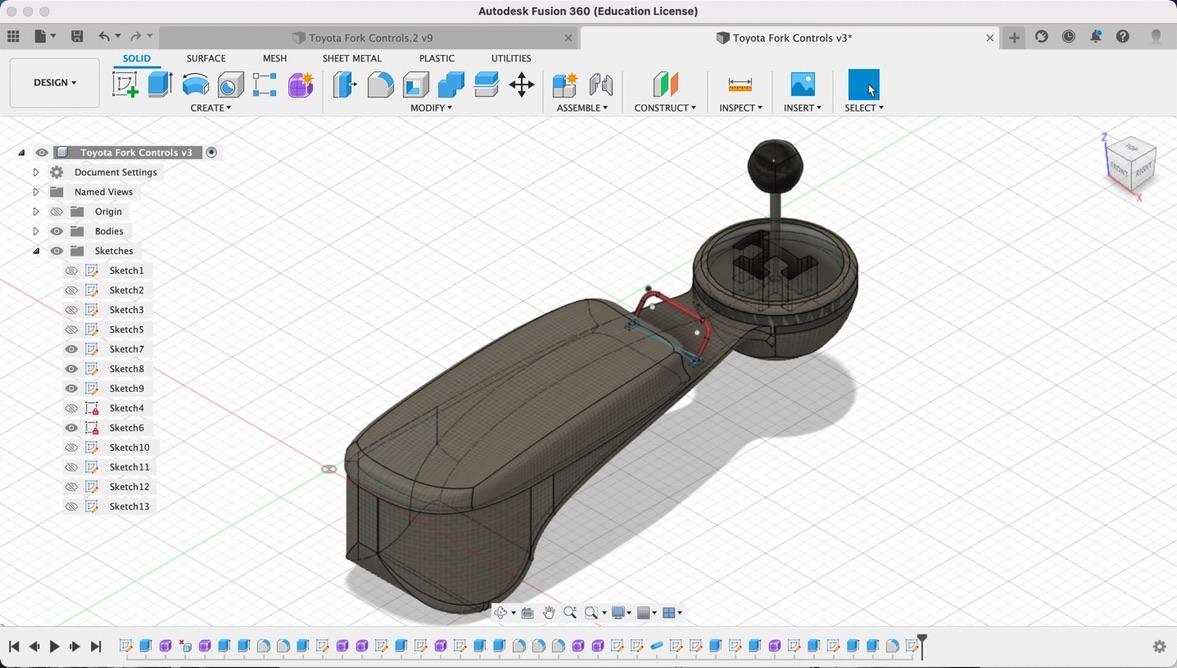Click the Undo arrow button
Image resolution: width=1177 pixels, height=668 pixels.
[104, 36]
